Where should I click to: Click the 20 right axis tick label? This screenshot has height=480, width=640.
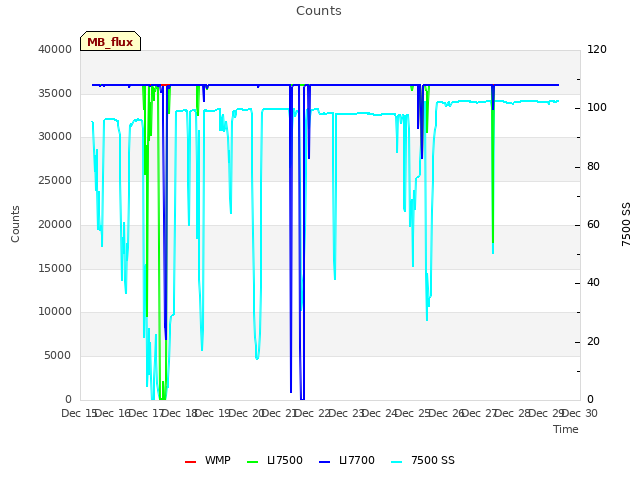click(593, 342)
